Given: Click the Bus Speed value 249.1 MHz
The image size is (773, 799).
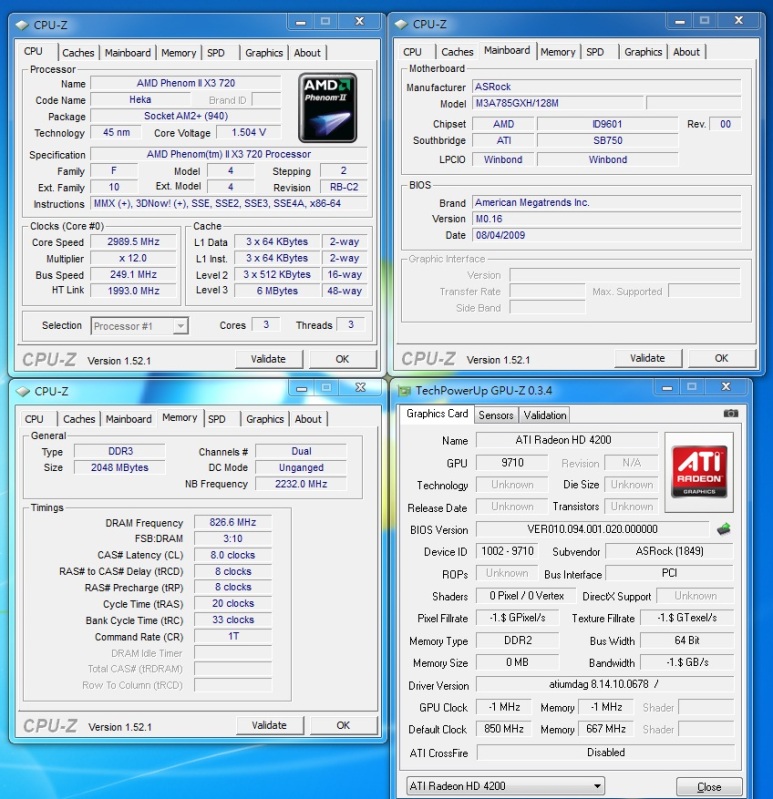Looking at the screenshot, I should click(x=134, y=274).
